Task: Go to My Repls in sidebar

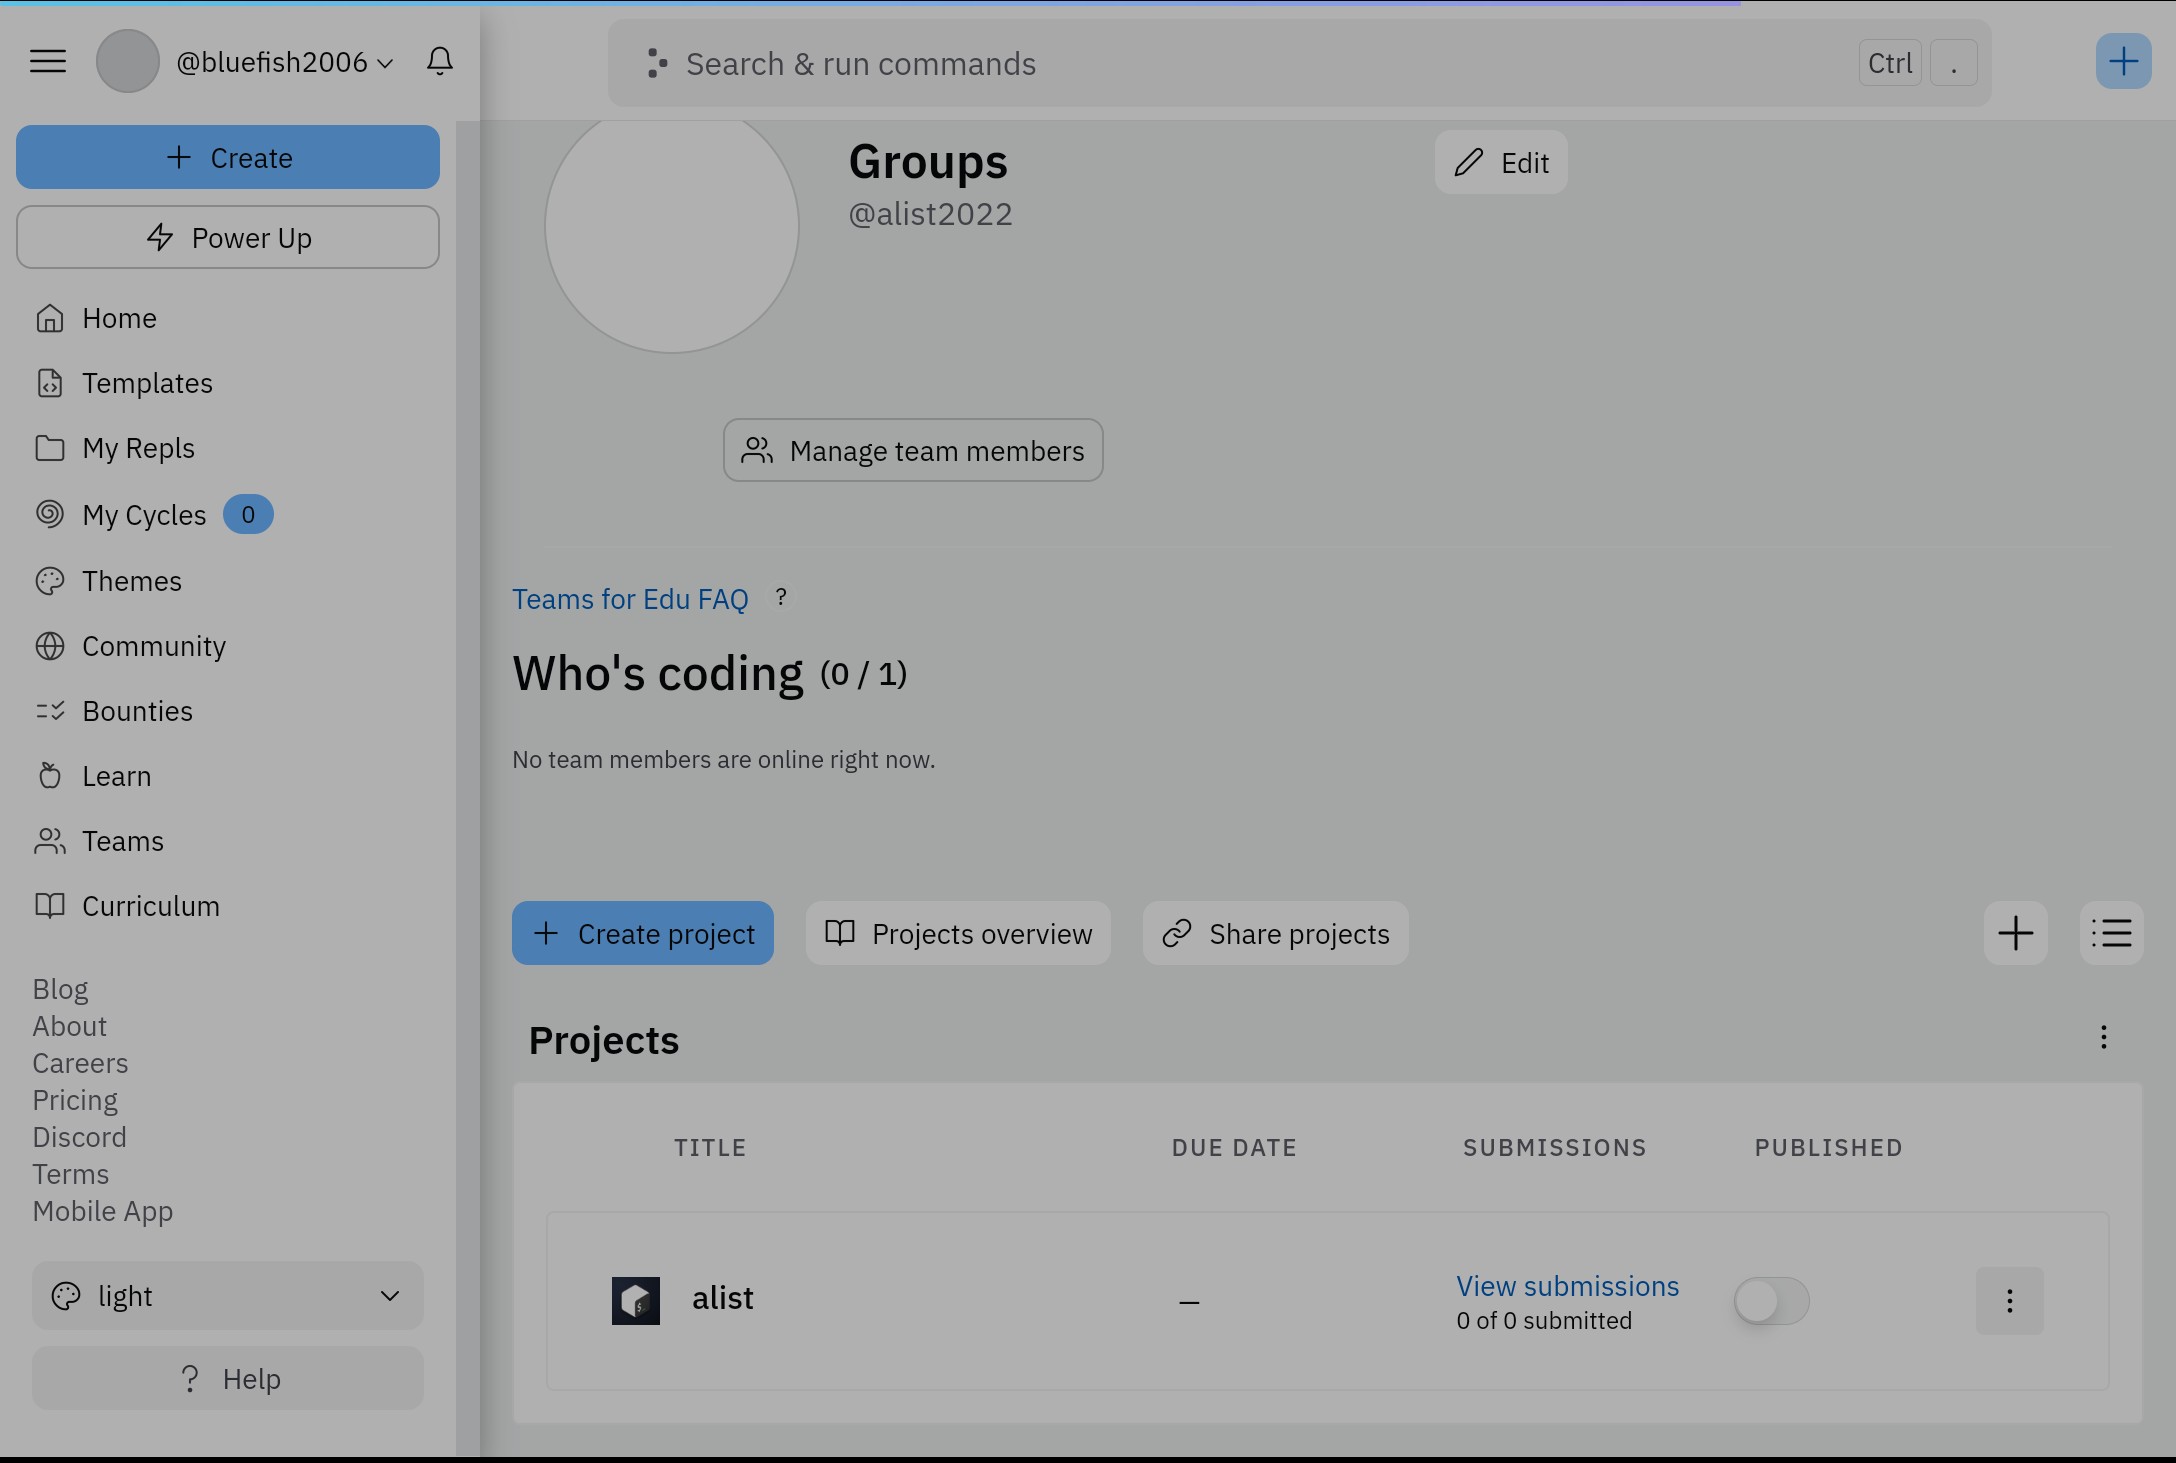Action: coord(138,448)
